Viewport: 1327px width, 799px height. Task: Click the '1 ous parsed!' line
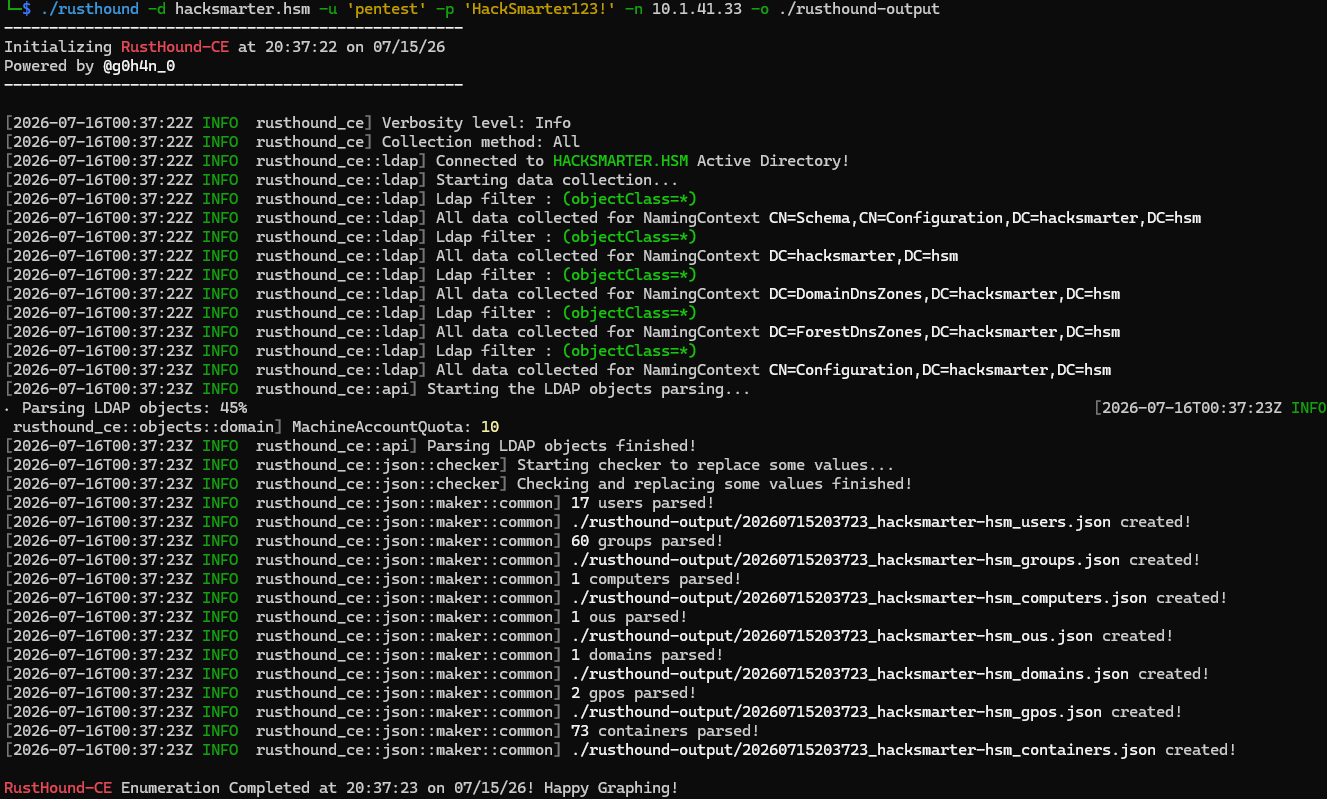[x=629, y=617]
